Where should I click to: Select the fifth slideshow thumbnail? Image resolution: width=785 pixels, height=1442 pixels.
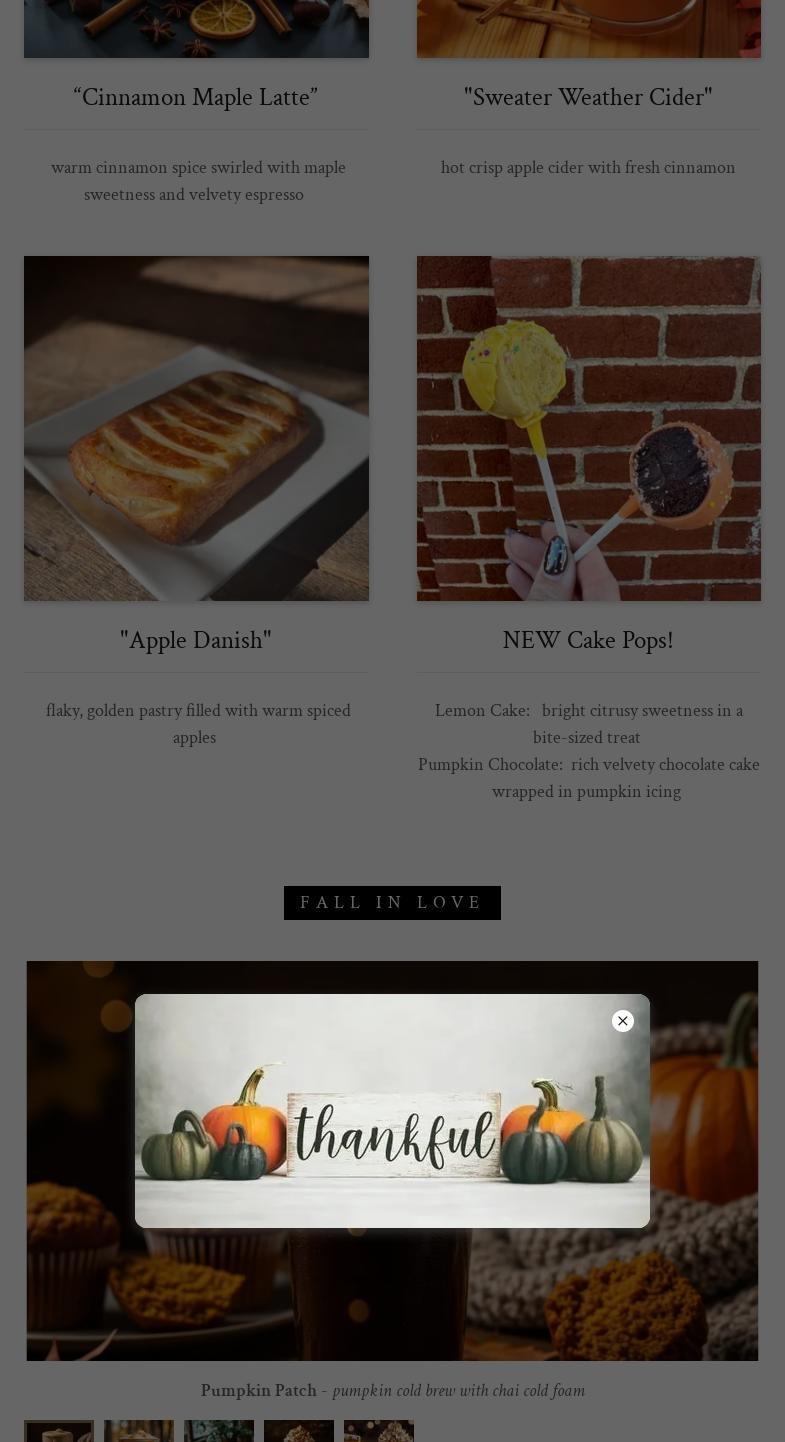379,1431
